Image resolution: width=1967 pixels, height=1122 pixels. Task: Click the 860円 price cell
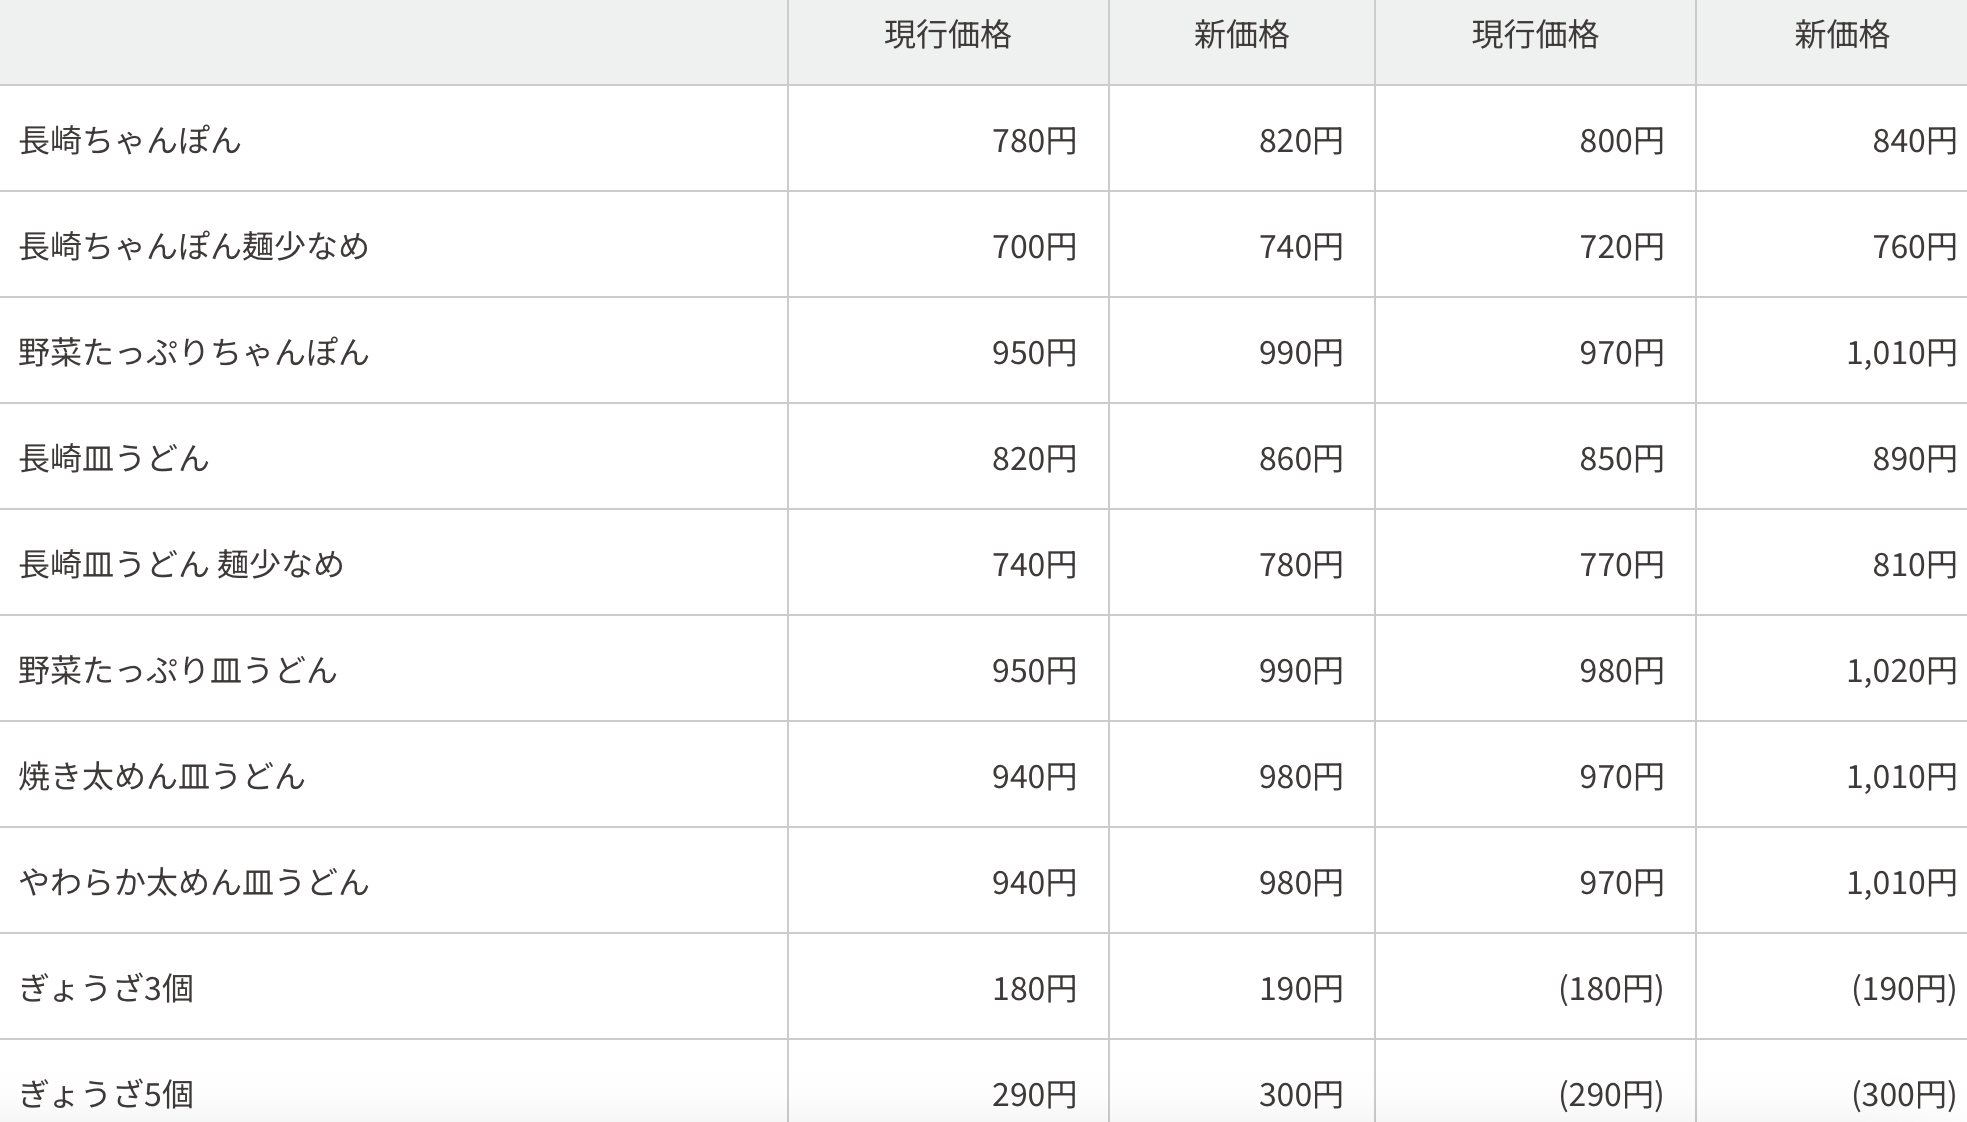(1300, 458)
